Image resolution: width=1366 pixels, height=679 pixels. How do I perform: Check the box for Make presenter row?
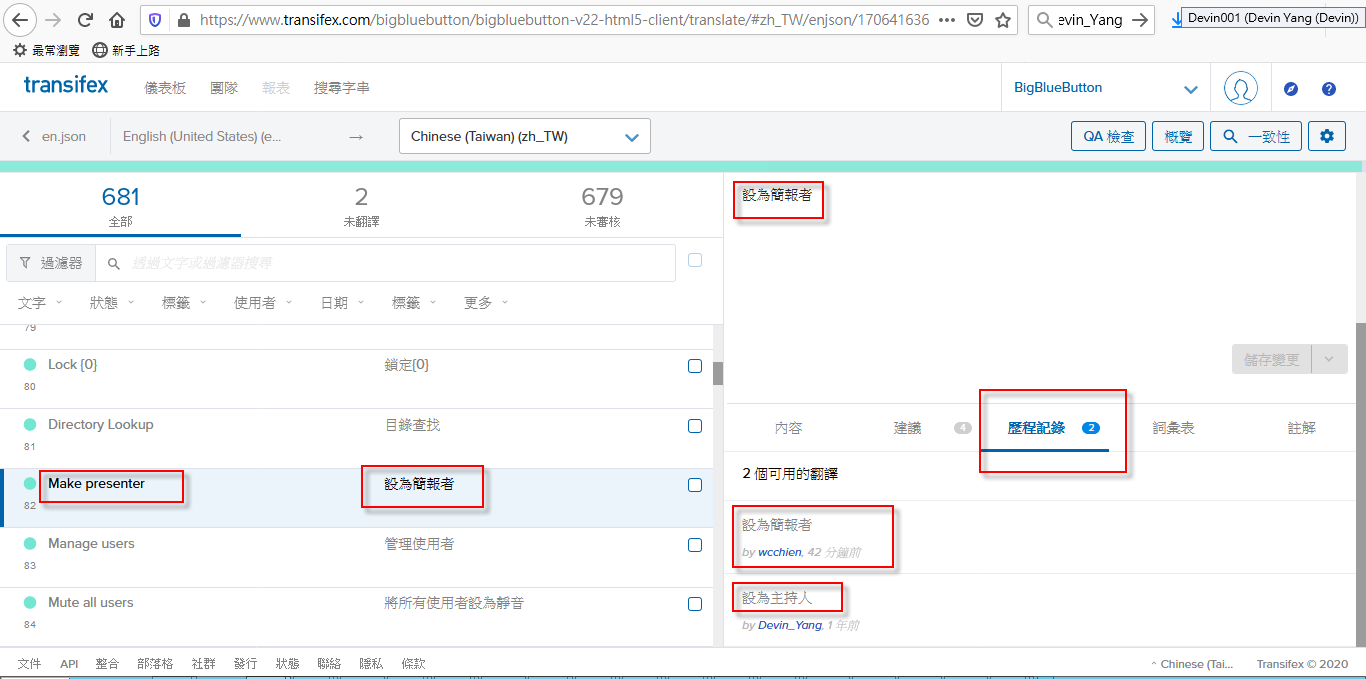pyautogui.click(x=695, y=485)
